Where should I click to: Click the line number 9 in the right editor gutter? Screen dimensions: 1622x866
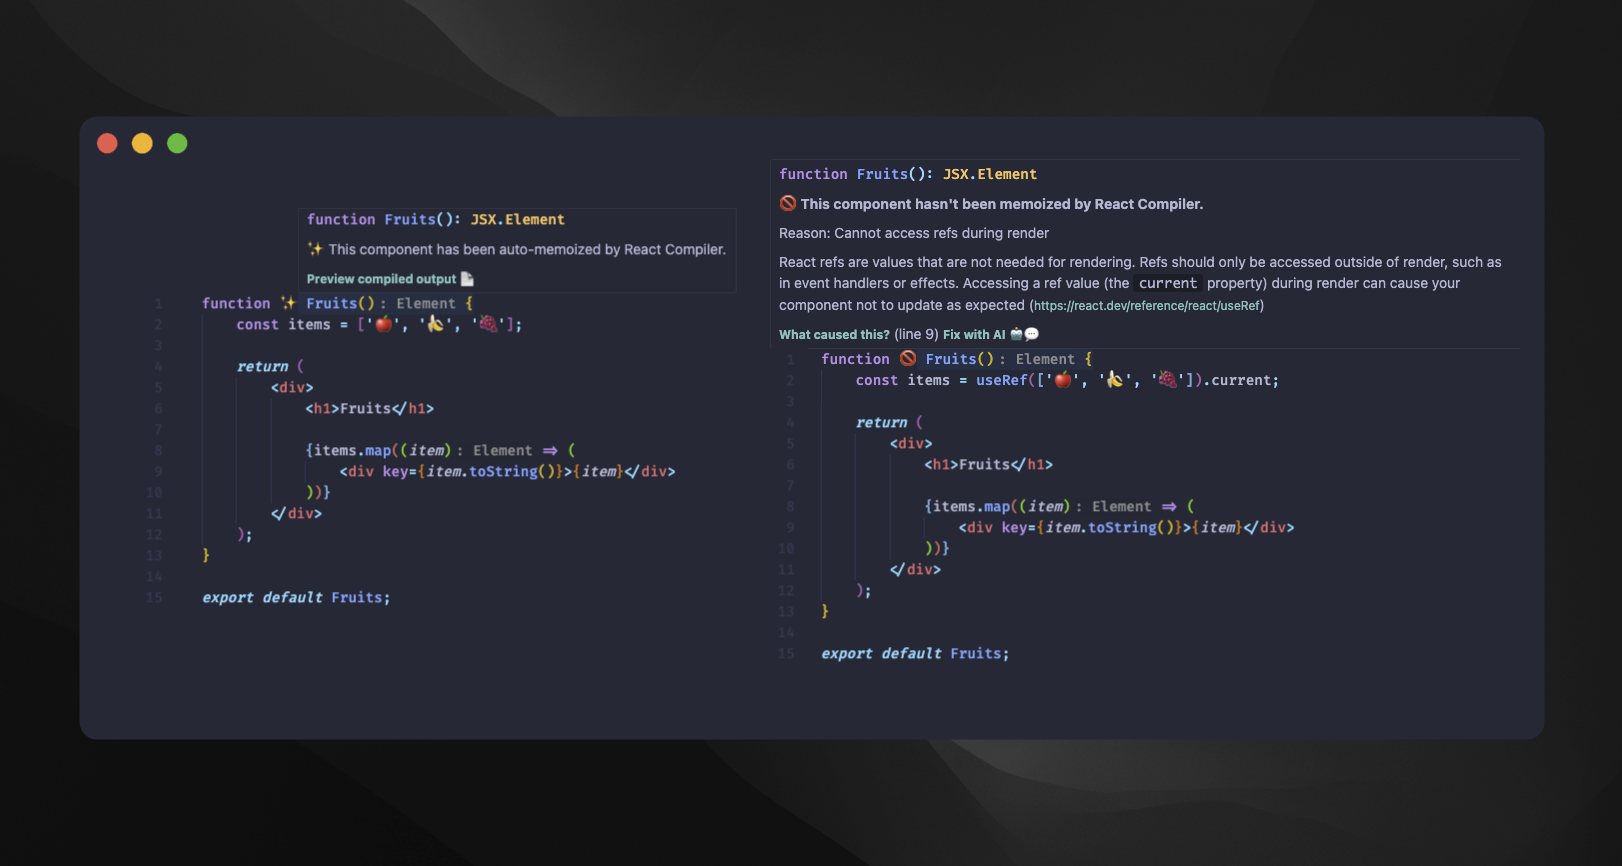(x=790, y=527)
